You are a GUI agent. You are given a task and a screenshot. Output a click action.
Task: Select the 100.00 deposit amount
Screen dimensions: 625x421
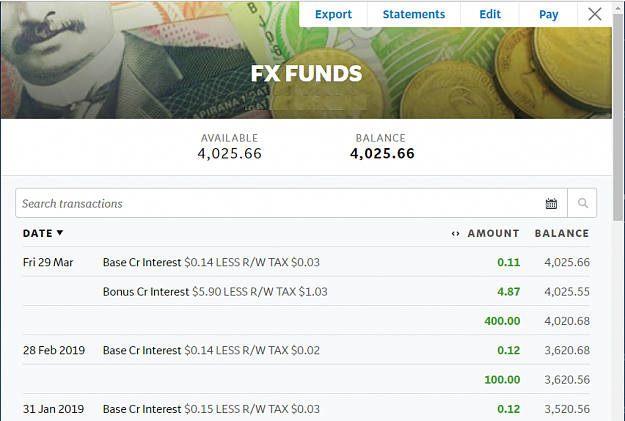coord(502,380)
